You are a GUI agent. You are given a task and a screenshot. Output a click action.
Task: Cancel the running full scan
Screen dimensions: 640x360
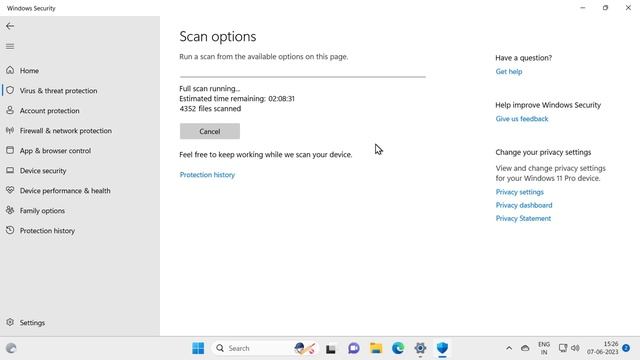click(210, 131)
